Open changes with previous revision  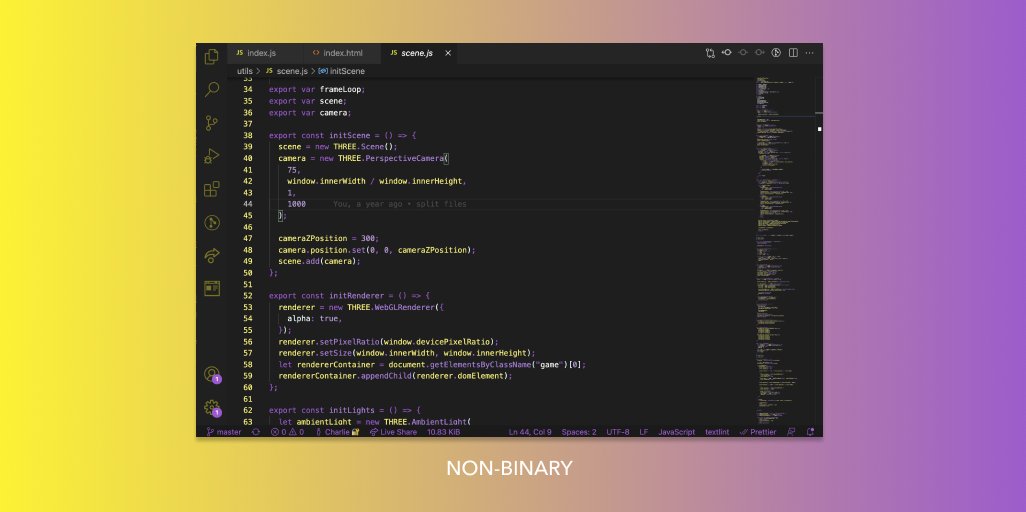click(x=726, y=53)
